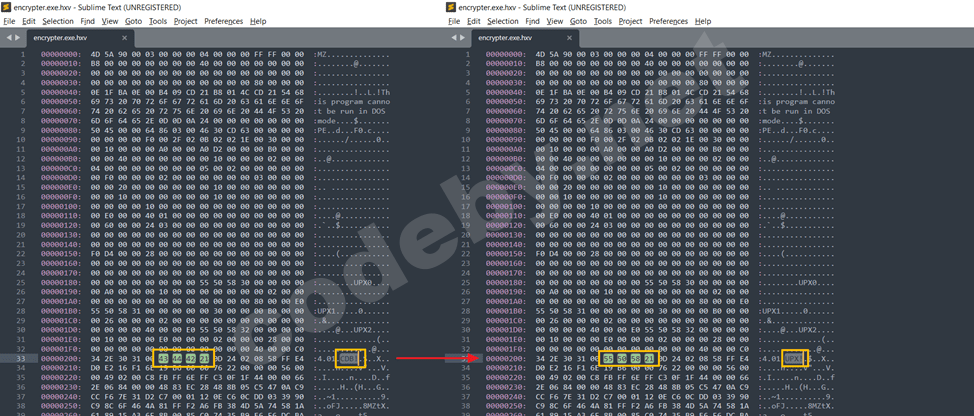Click 't be run in DOS' text in right window
This screenshot has width=974, height=416.
pos(796,112)
